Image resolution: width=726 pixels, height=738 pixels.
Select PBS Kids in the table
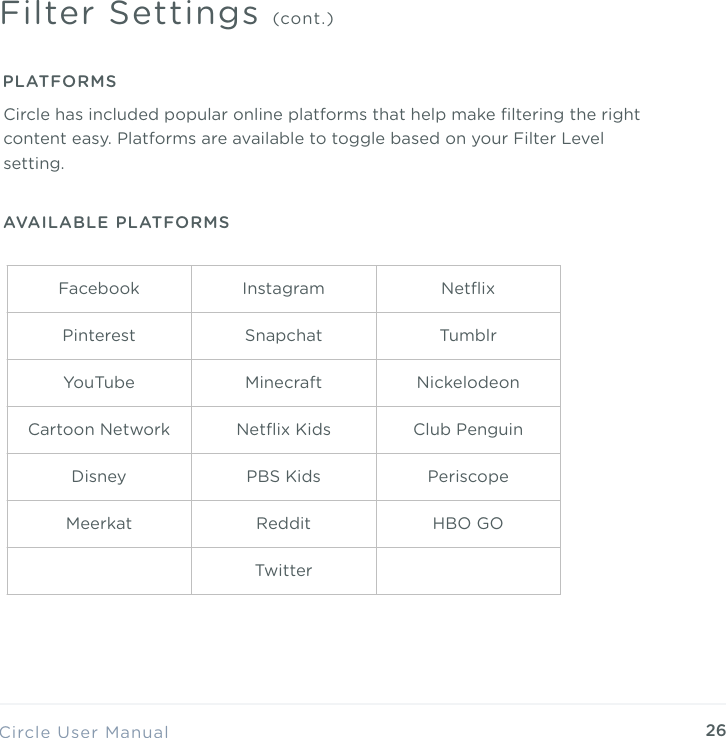[283, 477]
